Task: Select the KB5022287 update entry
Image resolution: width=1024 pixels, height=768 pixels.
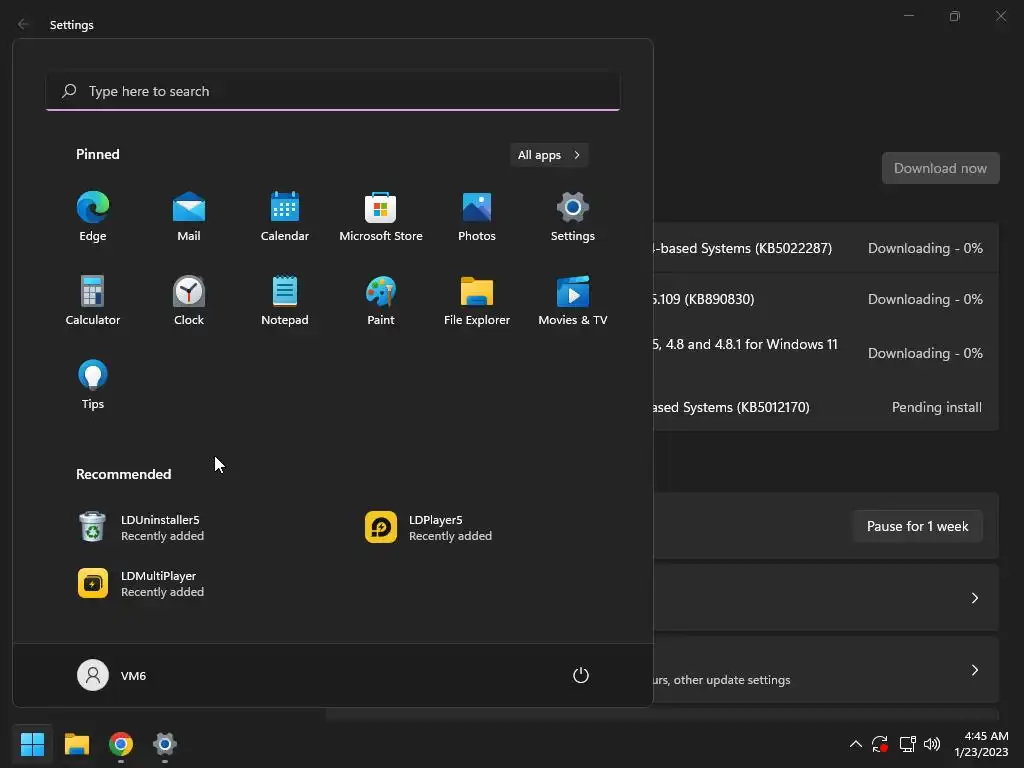Action: click(826, 248)
